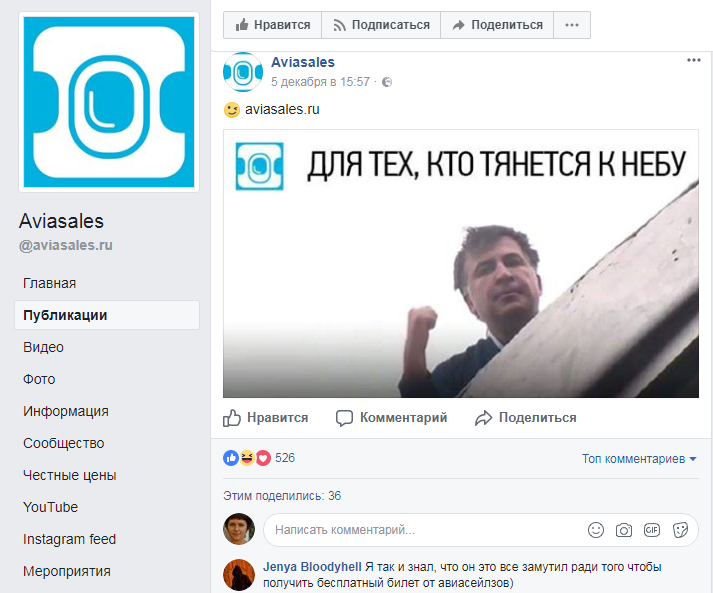This screenshot has width=713, height=593.
Task: Click the Haha laughing reaction icon
Action: (247, 458)
